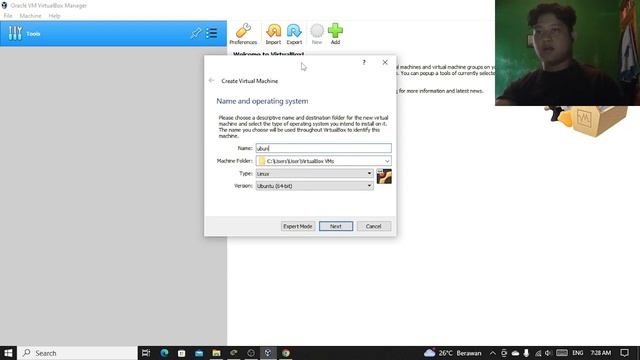Screen dimensions: 640x360
Task: Click into the Name text field
Action: (323, 148)
